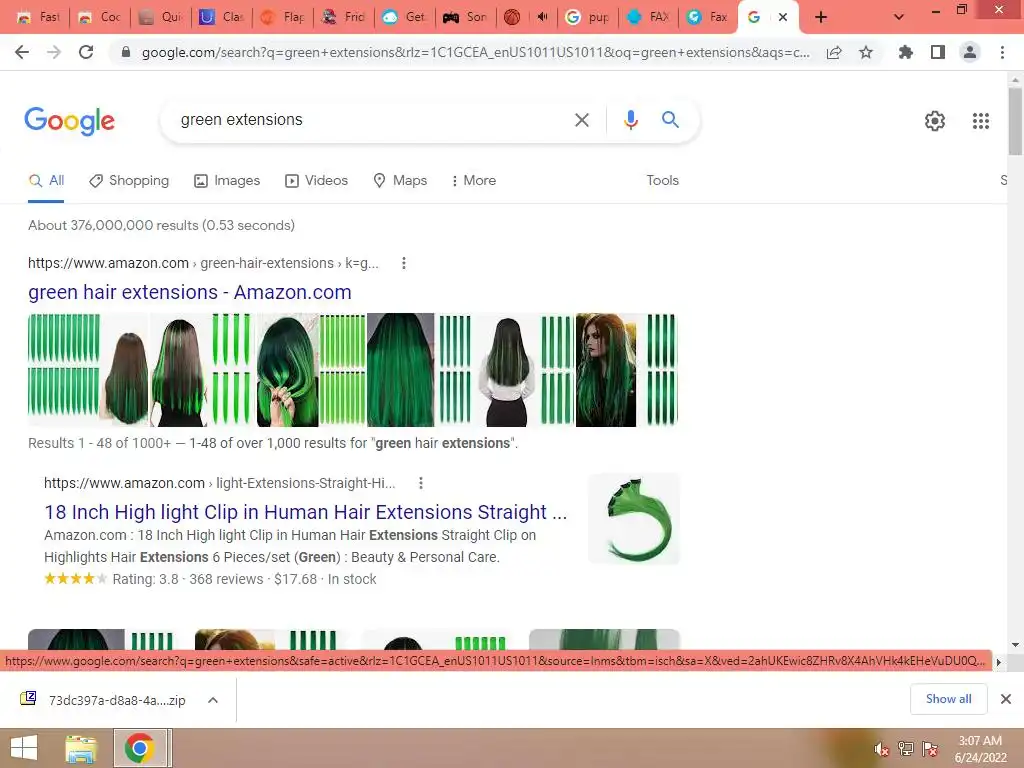Switch to Maps results
Viewport: 1024px width, 768px height.
pyautogui.click(x=400, y=181)
